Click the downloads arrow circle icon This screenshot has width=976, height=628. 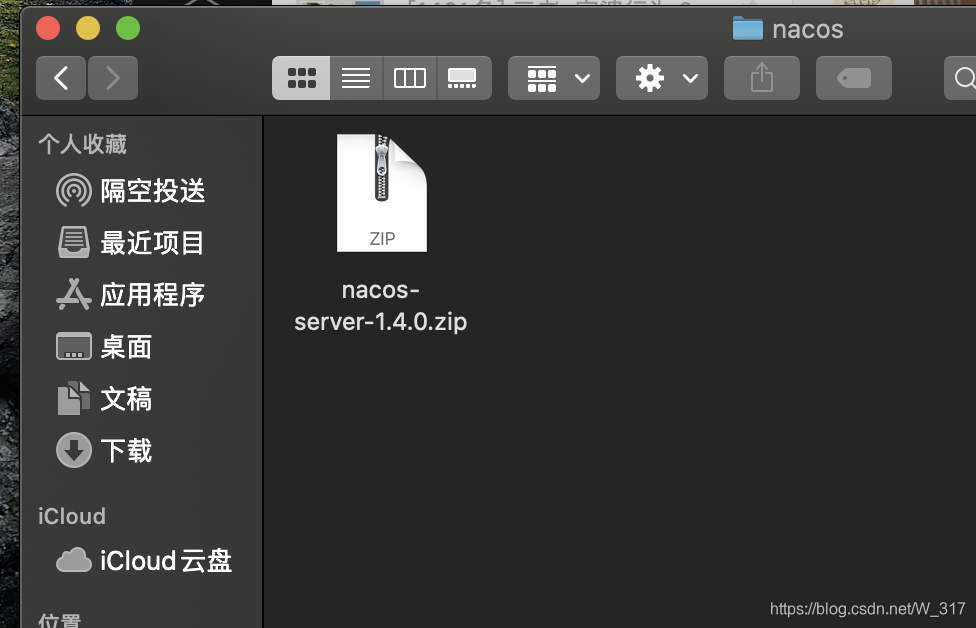[x=73, y=450]
